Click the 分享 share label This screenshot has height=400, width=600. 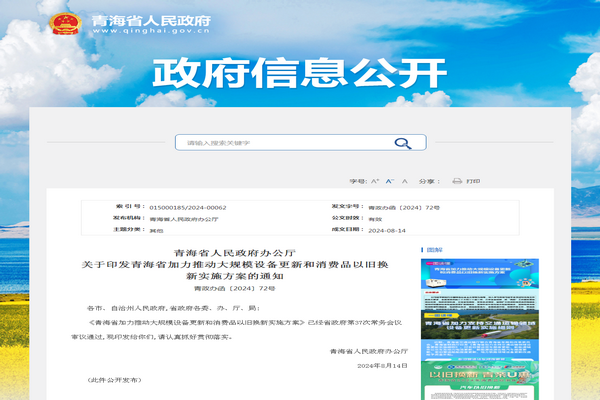tap(426, 181)
